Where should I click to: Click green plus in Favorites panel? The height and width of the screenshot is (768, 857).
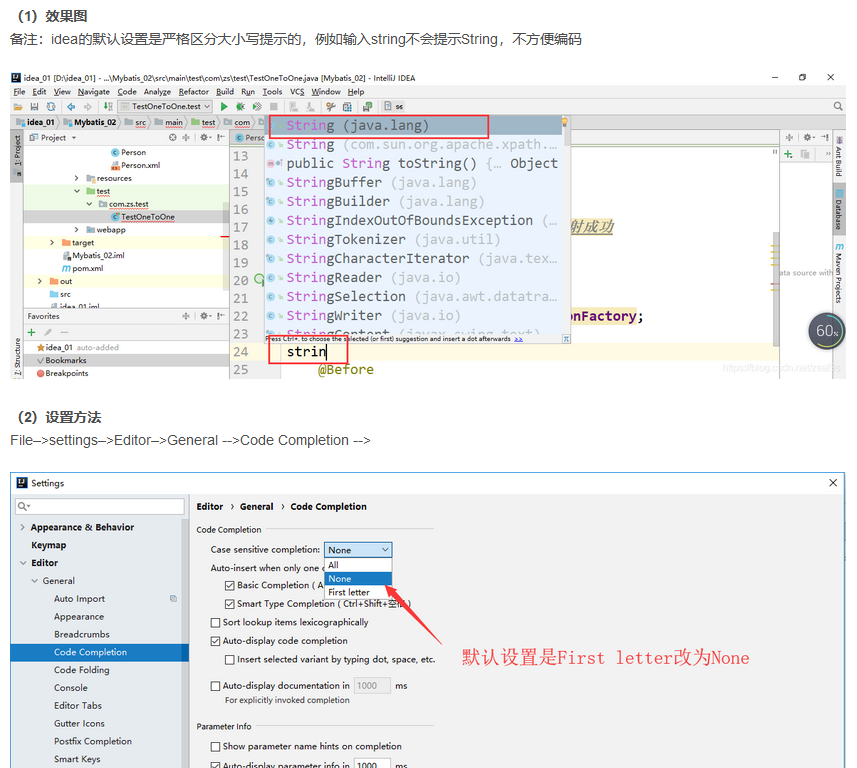pos(32,332)
